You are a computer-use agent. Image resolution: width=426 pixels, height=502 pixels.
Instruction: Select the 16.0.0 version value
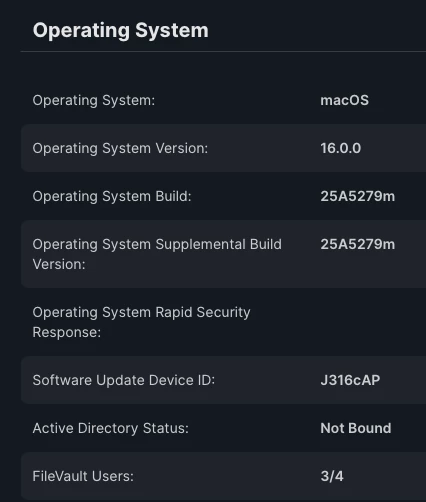point(340,148)
